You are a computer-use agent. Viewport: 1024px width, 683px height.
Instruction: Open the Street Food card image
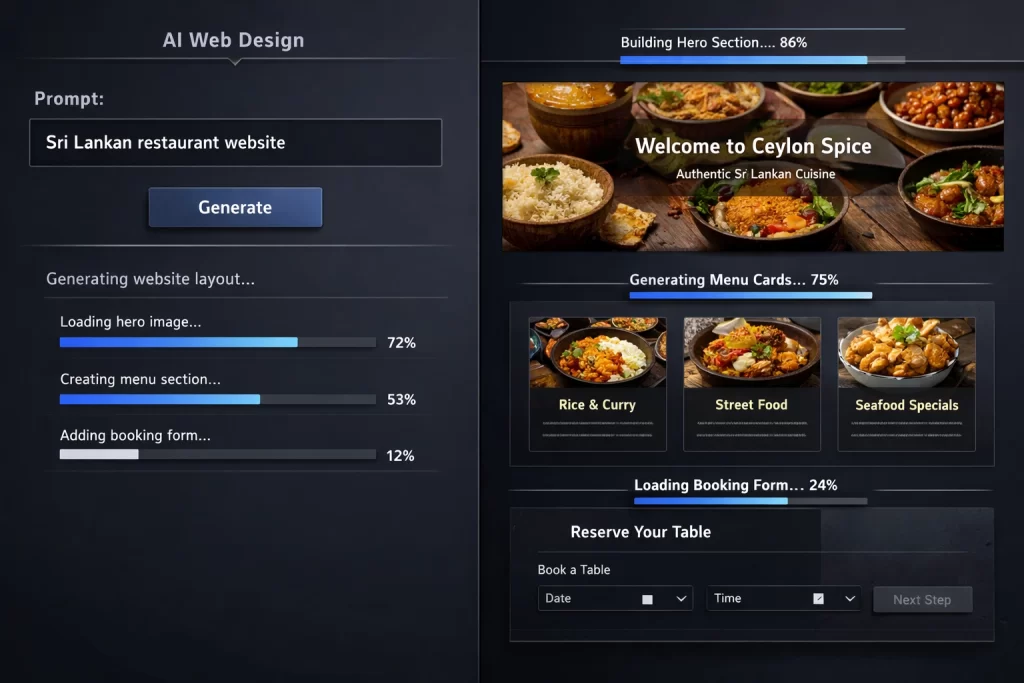pos(752,352)
